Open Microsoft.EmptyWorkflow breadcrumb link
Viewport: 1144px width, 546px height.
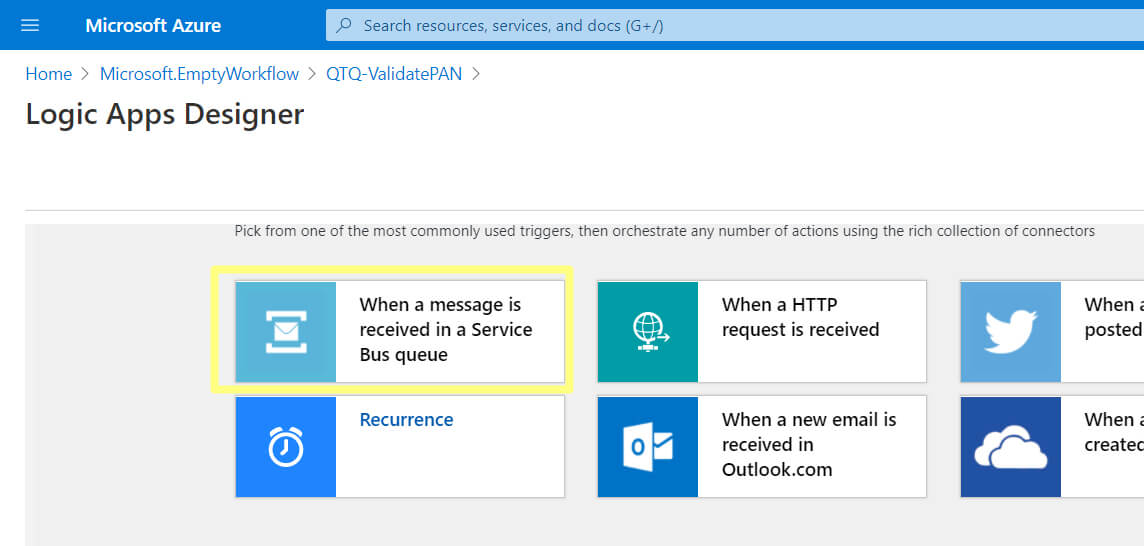(199, 74)
